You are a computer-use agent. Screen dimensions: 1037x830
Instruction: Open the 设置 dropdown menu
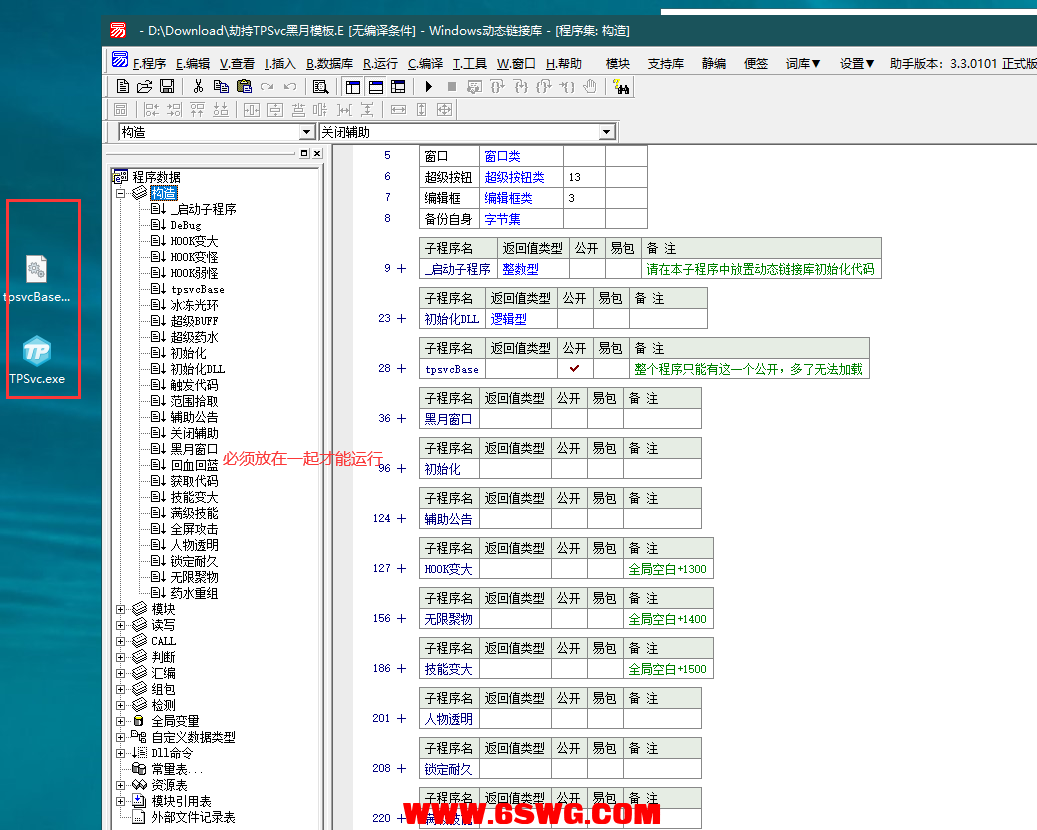(857, 63)
